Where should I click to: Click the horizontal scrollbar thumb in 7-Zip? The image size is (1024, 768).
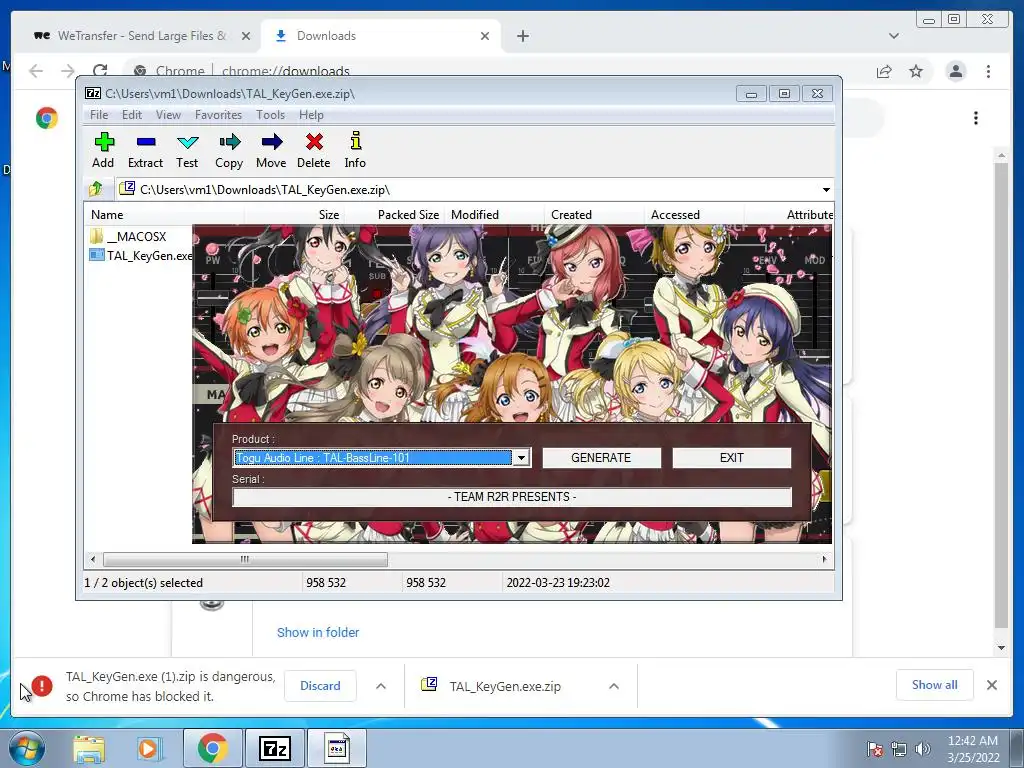245,559
